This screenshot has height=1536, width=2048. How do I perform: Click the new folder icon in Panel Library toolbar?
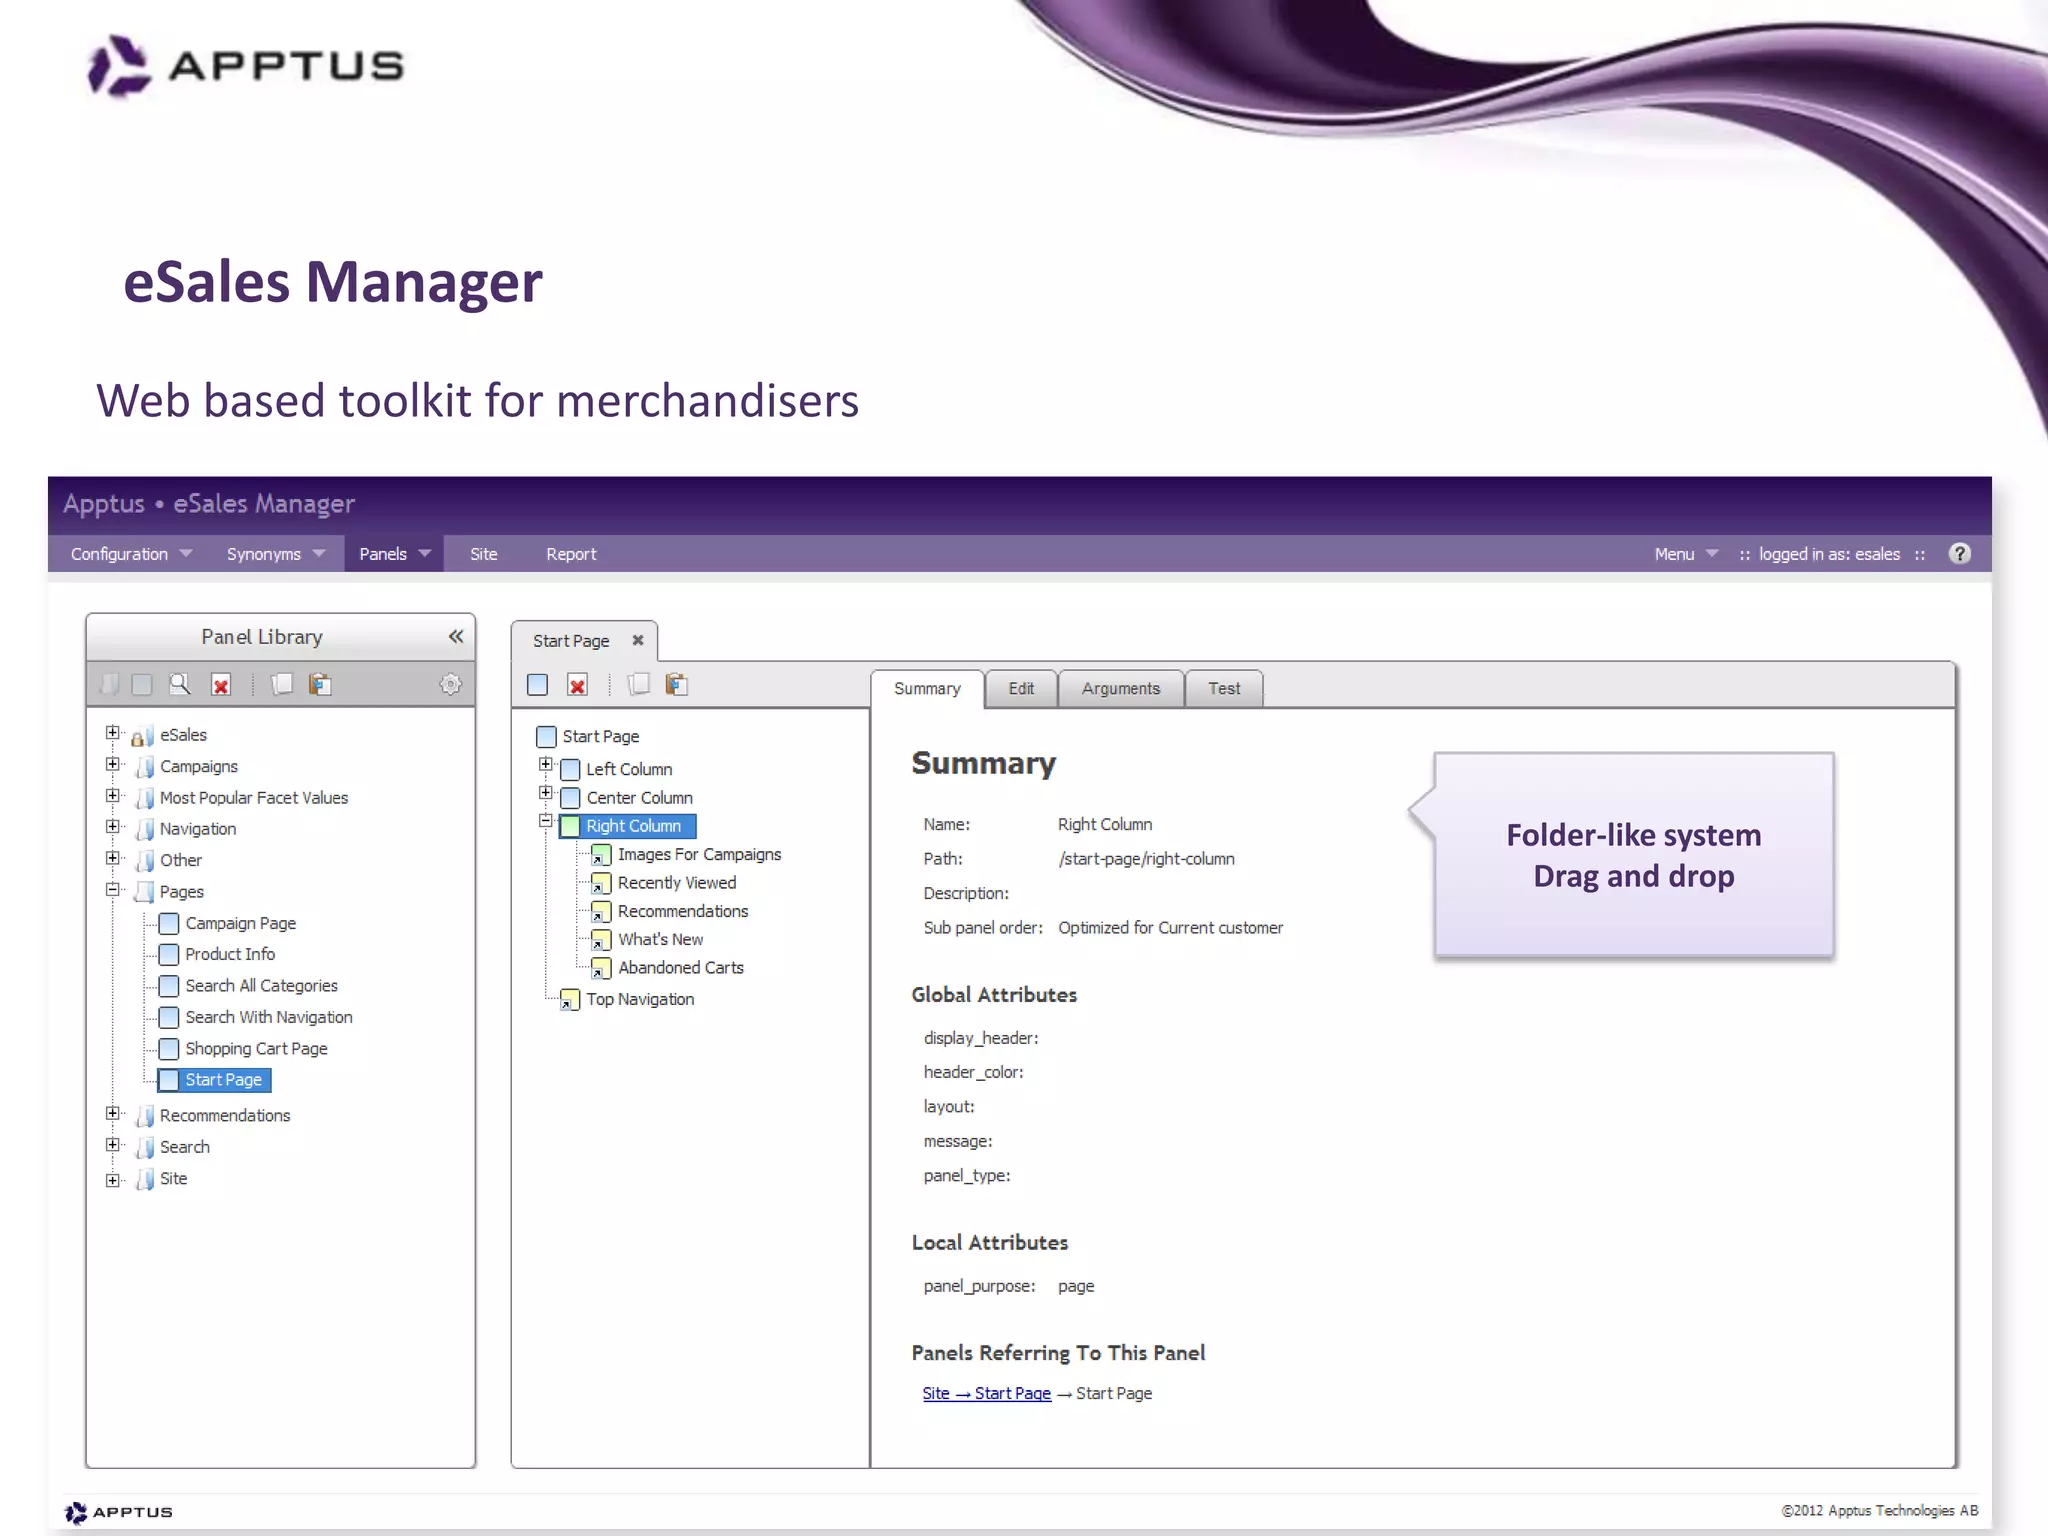(x=110, y=684)
